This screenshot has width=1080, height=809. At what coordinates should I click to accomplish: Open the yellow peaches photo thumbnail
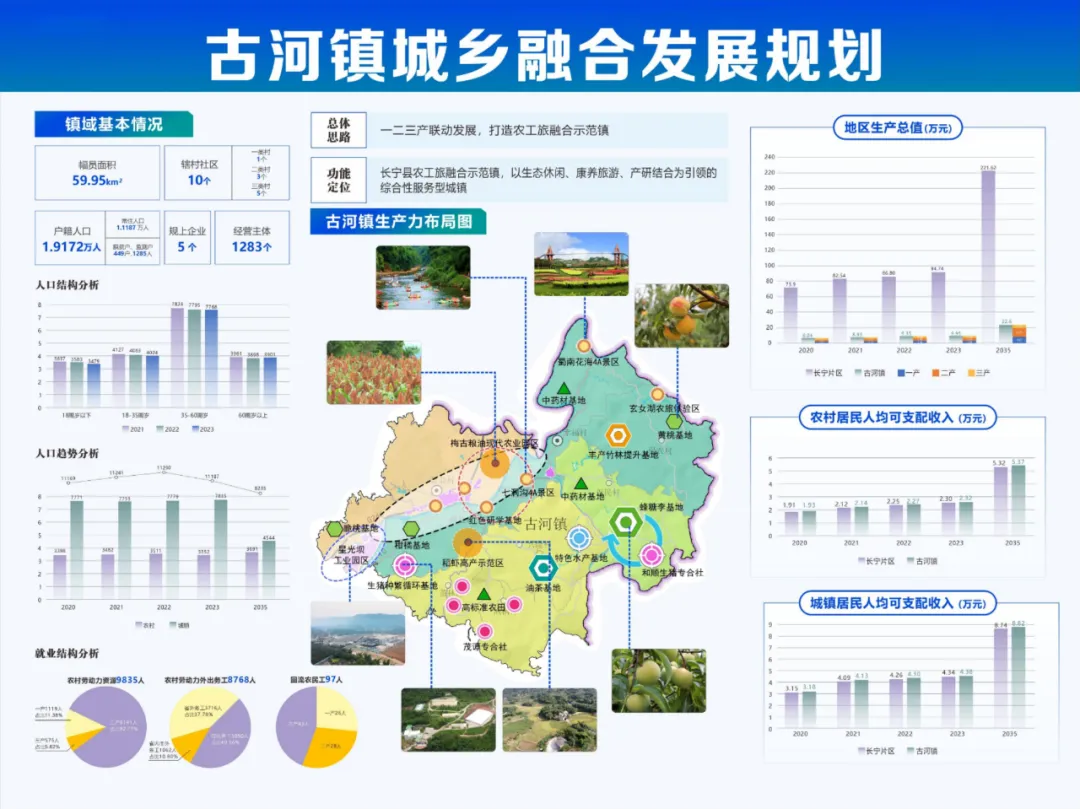point(681,315)
